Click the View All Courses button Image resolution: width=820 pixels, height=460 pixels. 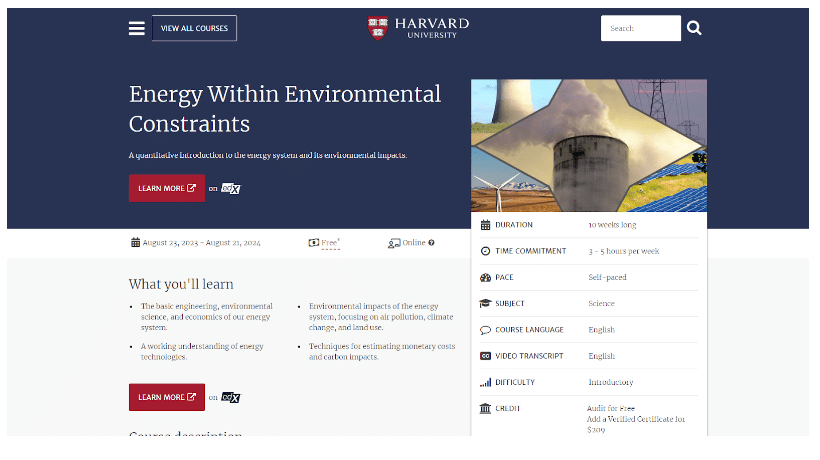pos(194,28)
